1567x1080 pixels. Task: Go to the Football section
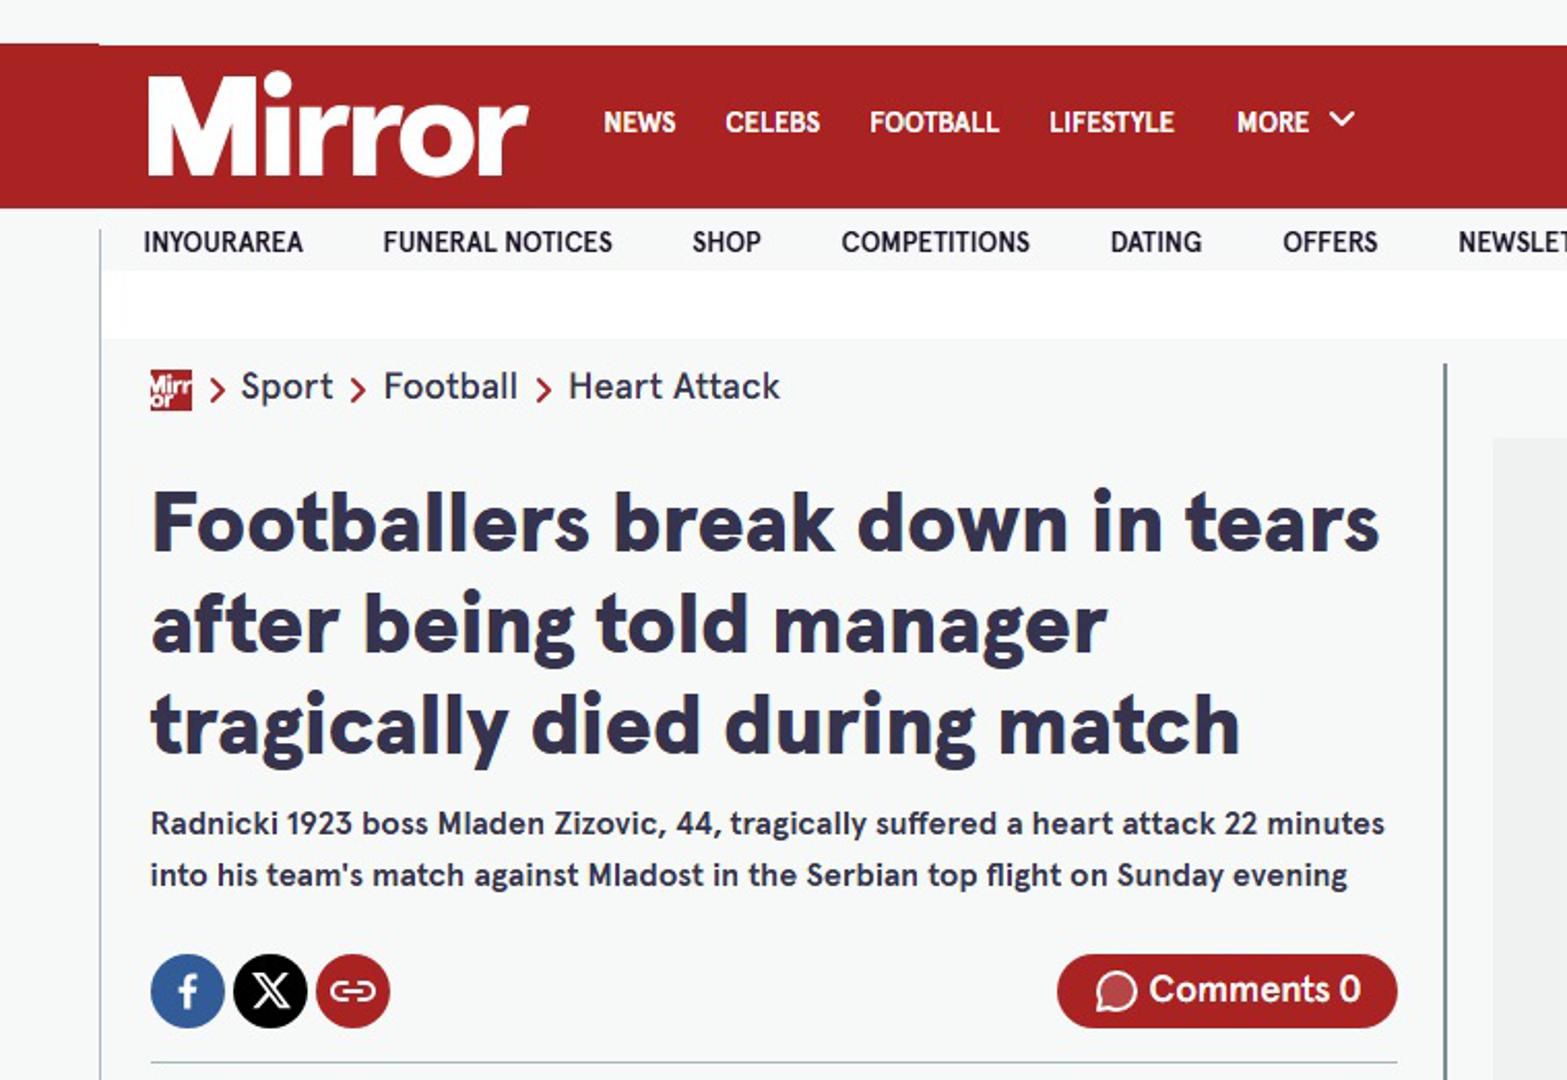(934, 122)
